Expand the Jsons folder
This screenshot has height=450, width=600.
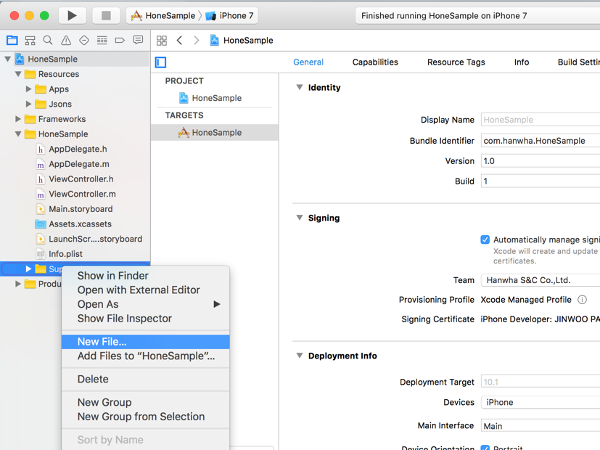click(28, 104)
